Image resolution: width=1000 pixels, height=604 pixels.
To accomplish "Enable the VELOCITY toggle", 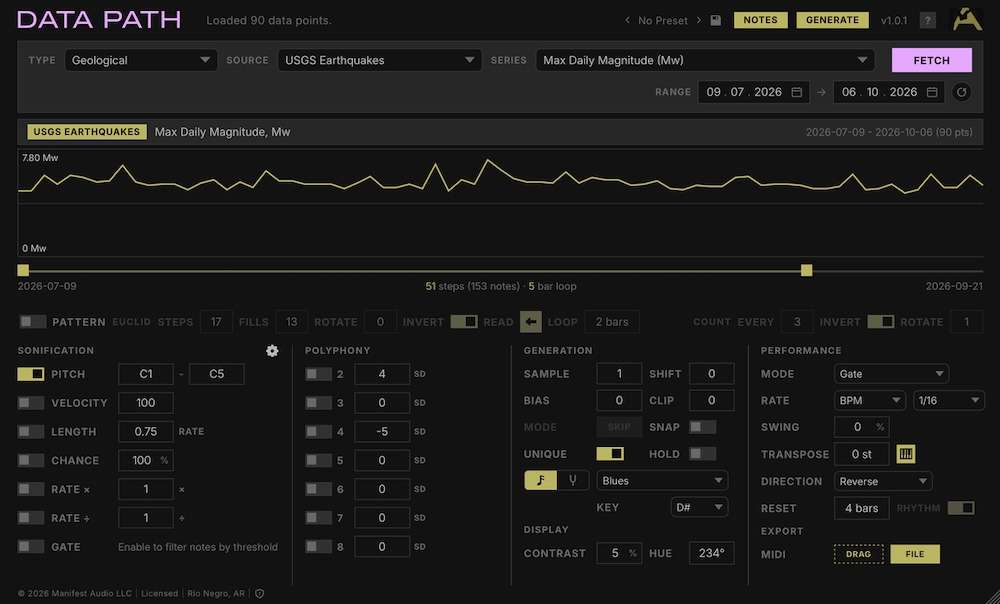I will [31, 403].
